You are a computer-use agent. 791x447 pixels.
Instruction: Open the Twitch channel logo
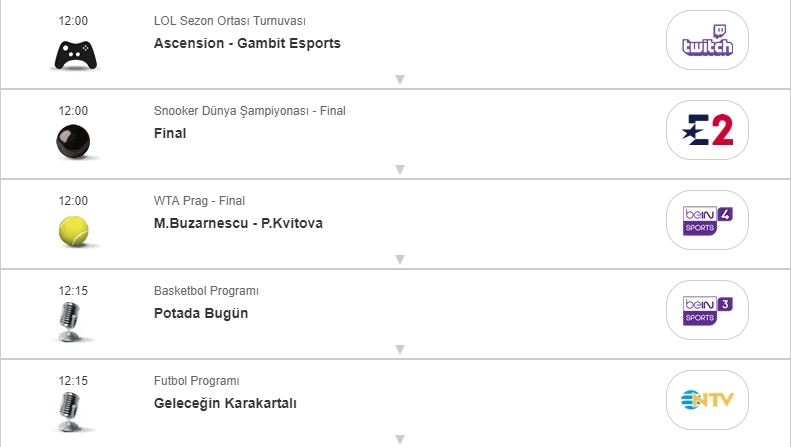coord(707,41)
